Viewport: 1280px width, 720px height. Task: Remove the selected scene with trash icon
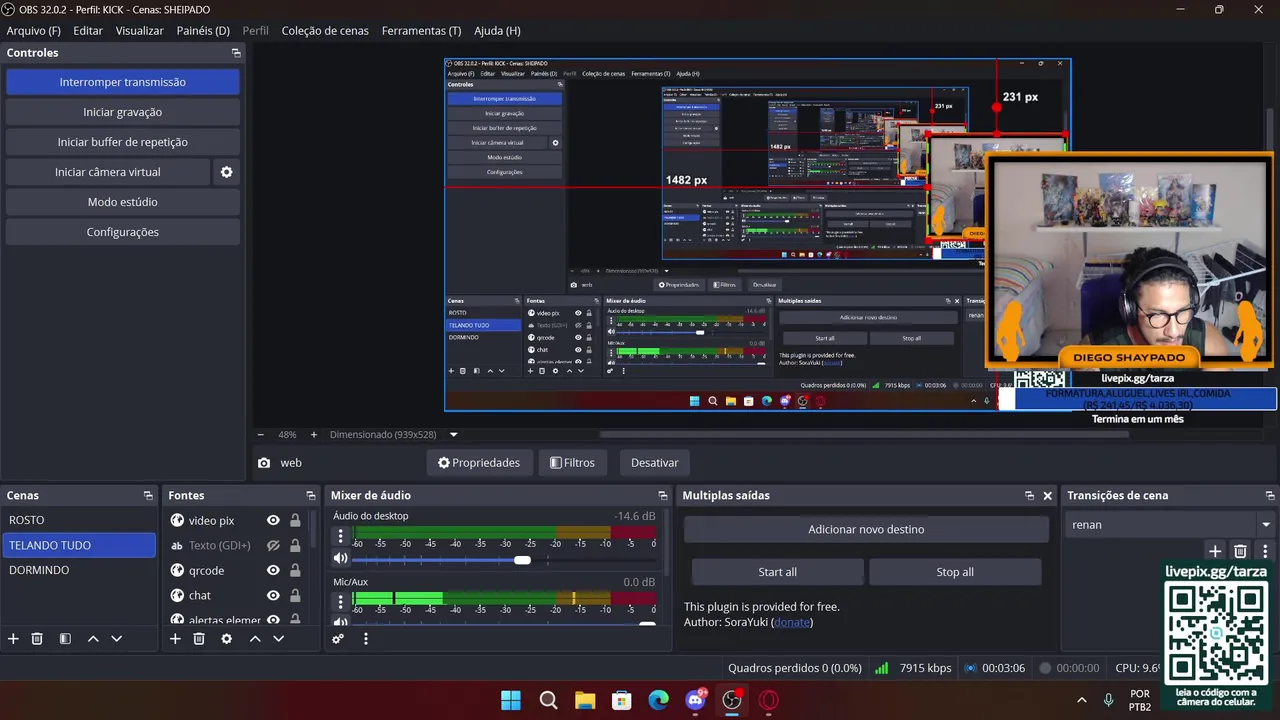(37, 638)
